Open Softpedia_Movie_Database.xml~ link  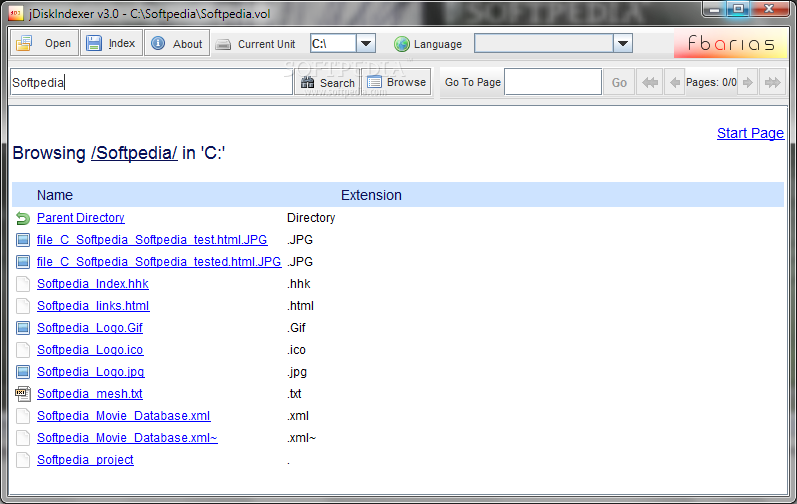coord(128,437)
